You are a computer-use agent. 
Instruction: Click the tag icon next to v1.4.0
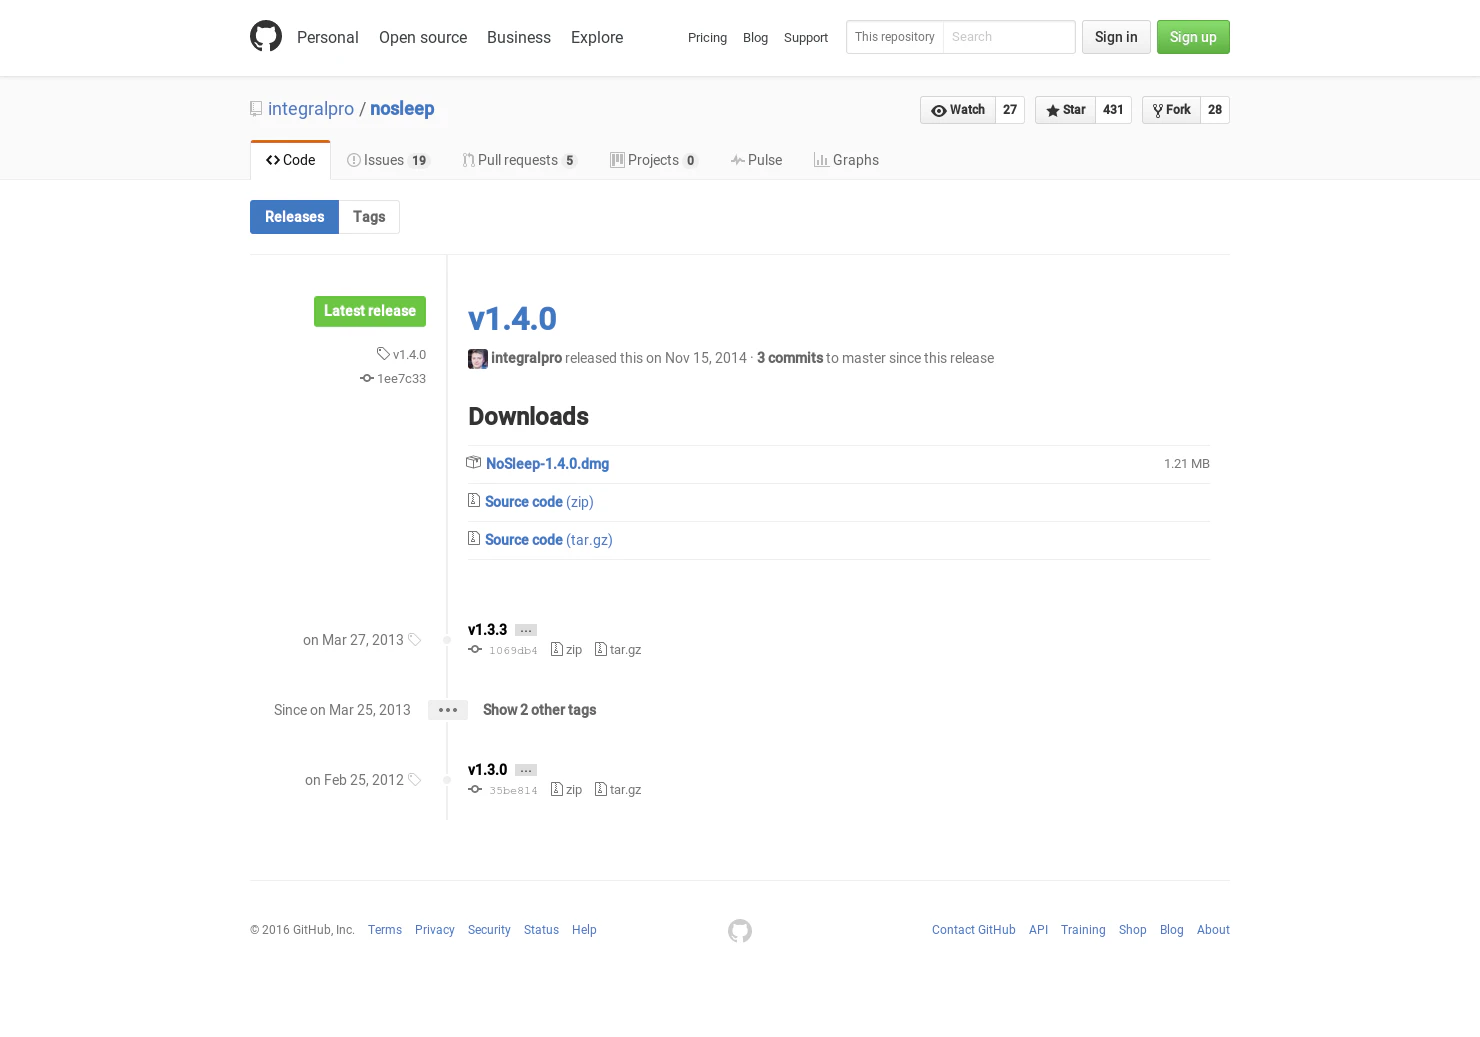click(x=383, y=354)
